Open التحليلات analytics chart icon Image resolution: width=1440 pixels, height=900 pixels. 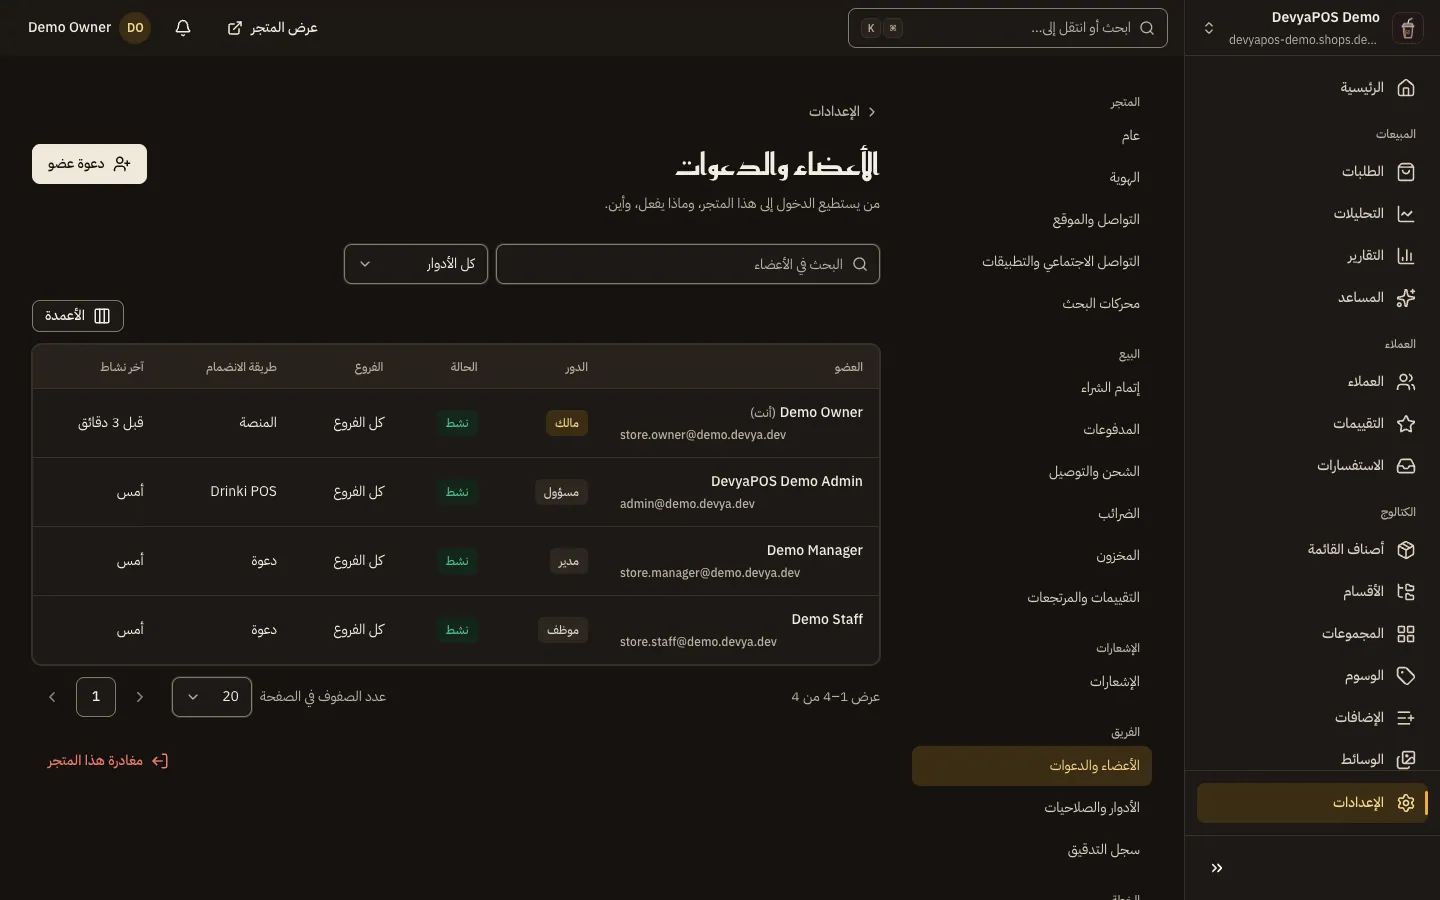coord(1405,214)
